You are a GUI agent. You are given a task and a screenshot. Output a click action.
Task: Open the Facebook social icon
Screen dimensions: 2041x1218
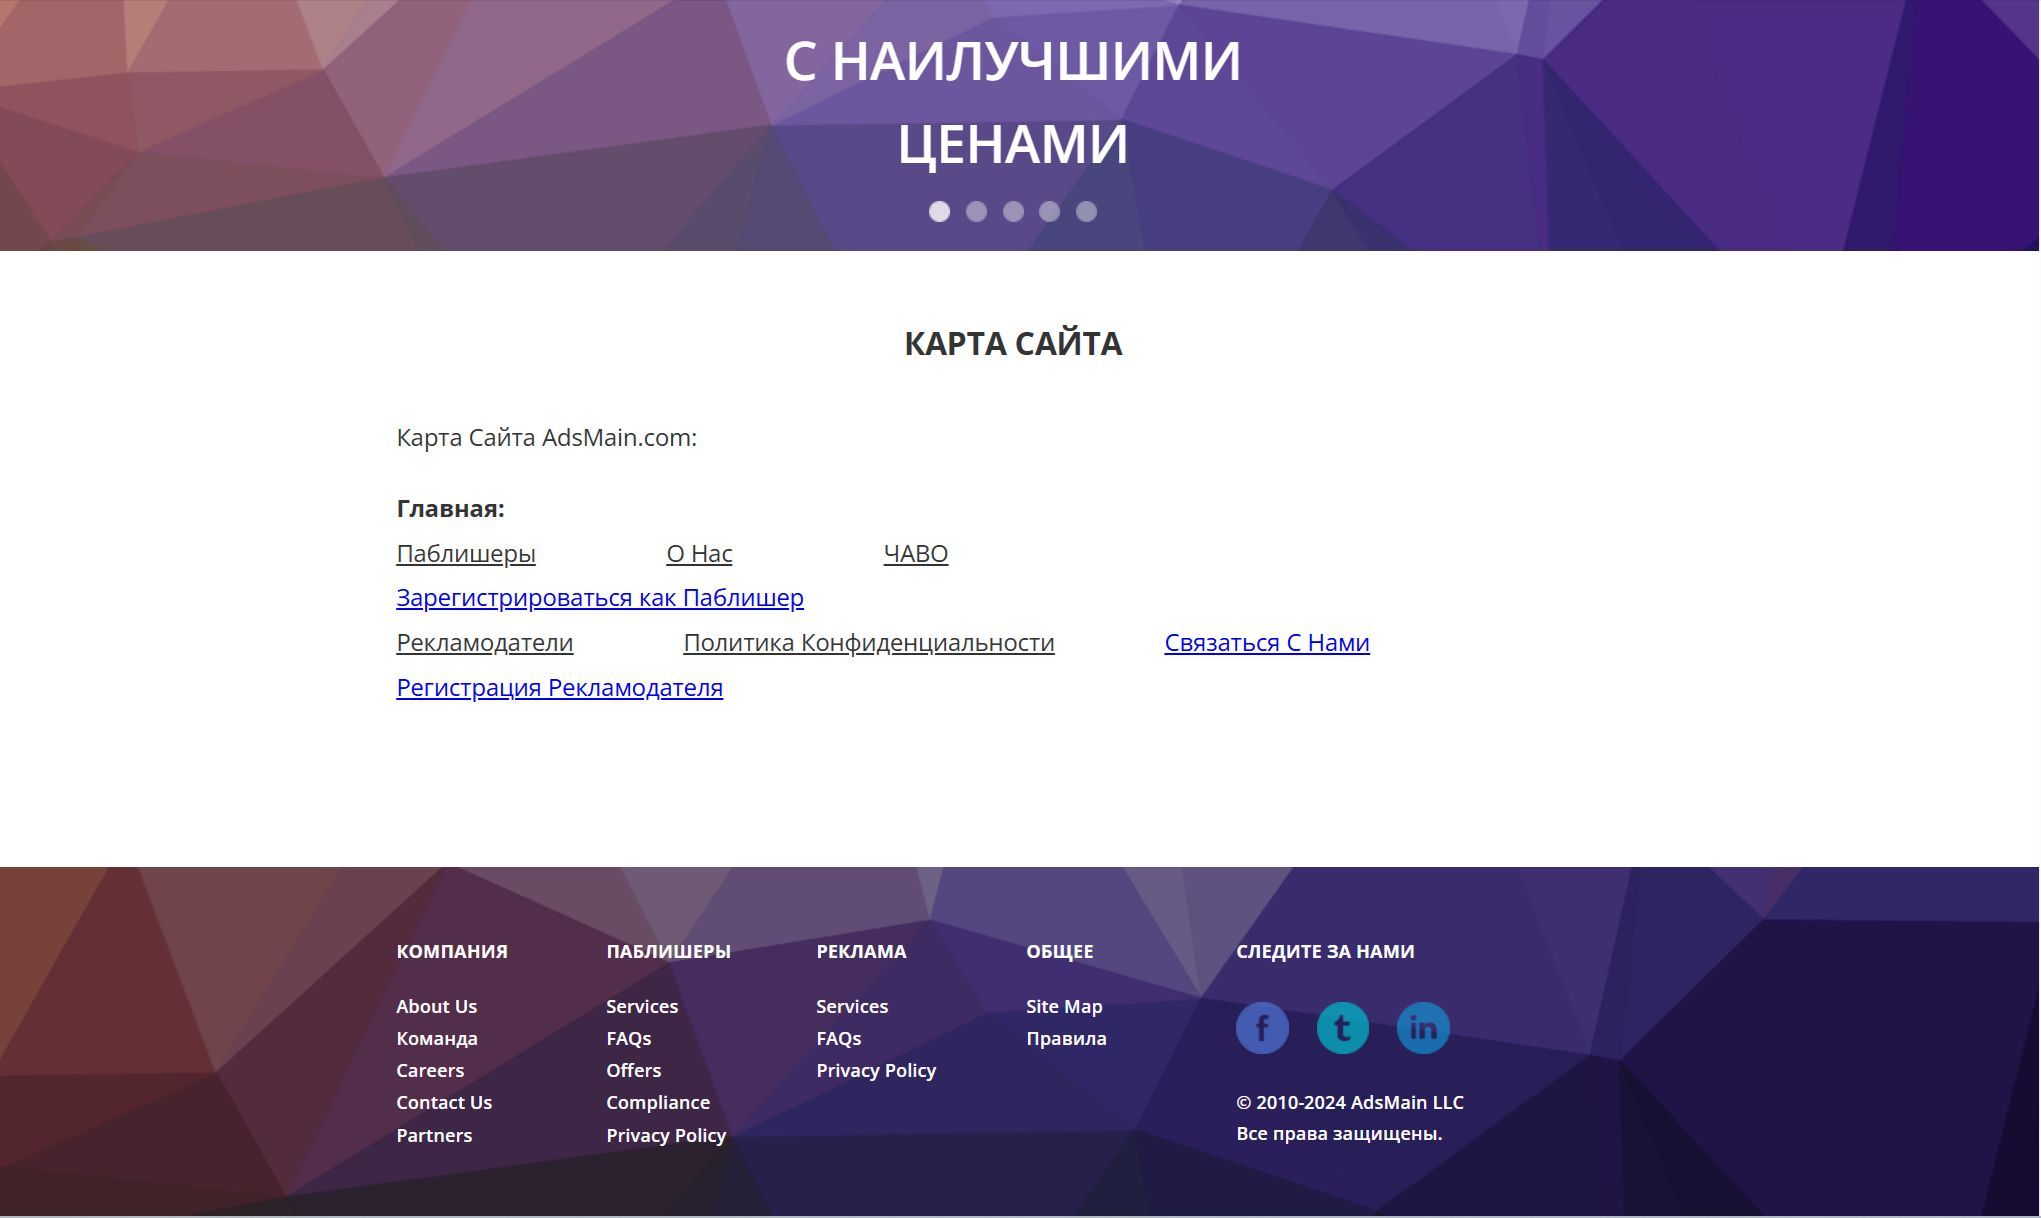pos(1262,1028)
